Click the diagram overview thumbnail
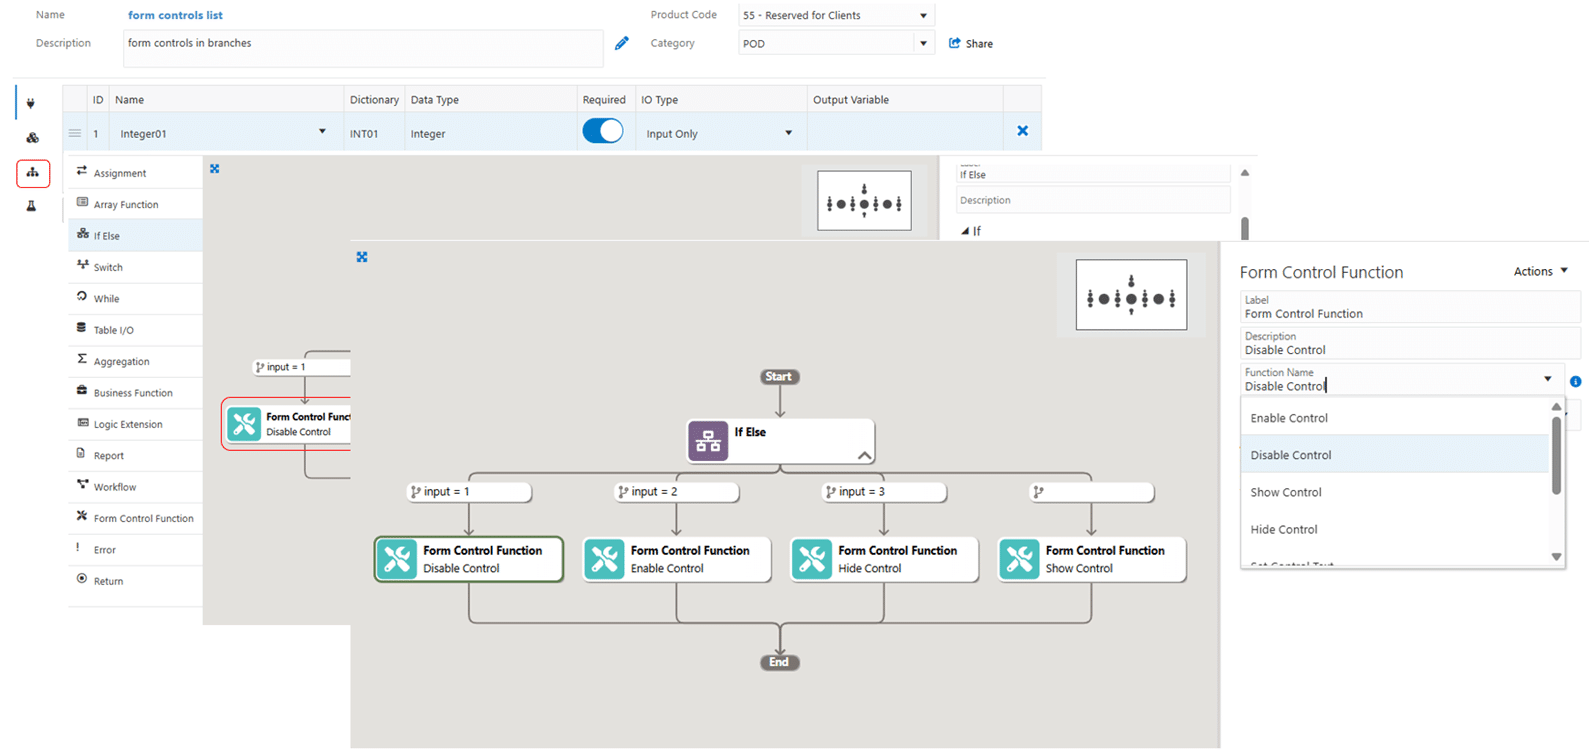Viewport: 1589px width, 751px height. pos(1131,295)
